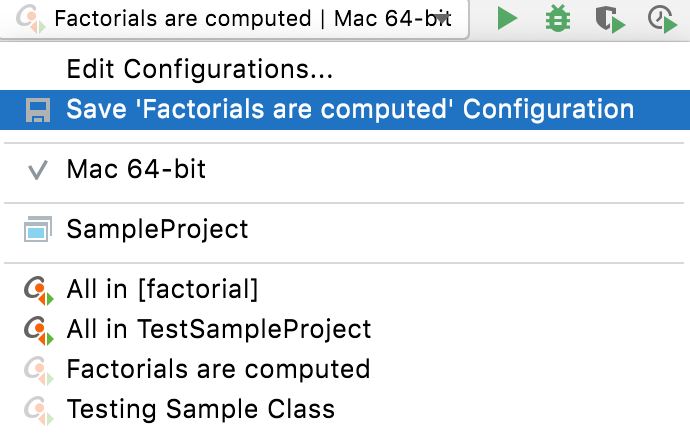Choose the SampleProject entry
This screenshot has height=438, width=690.
(x=157, y=230)
